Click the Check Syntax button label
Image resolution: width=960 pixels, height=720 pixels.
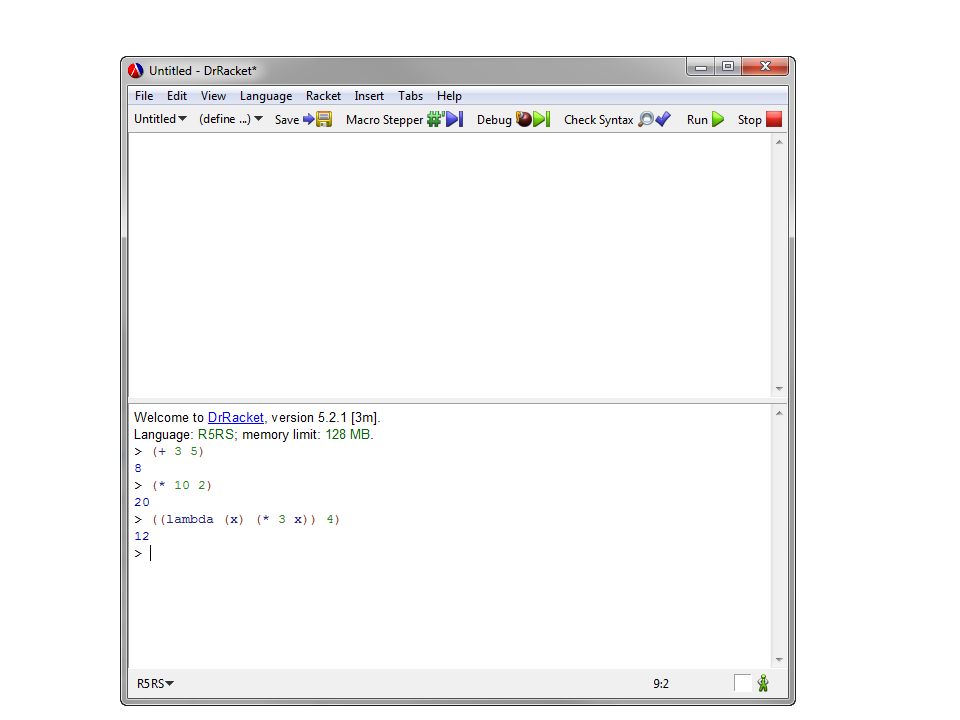pos(598,119)
